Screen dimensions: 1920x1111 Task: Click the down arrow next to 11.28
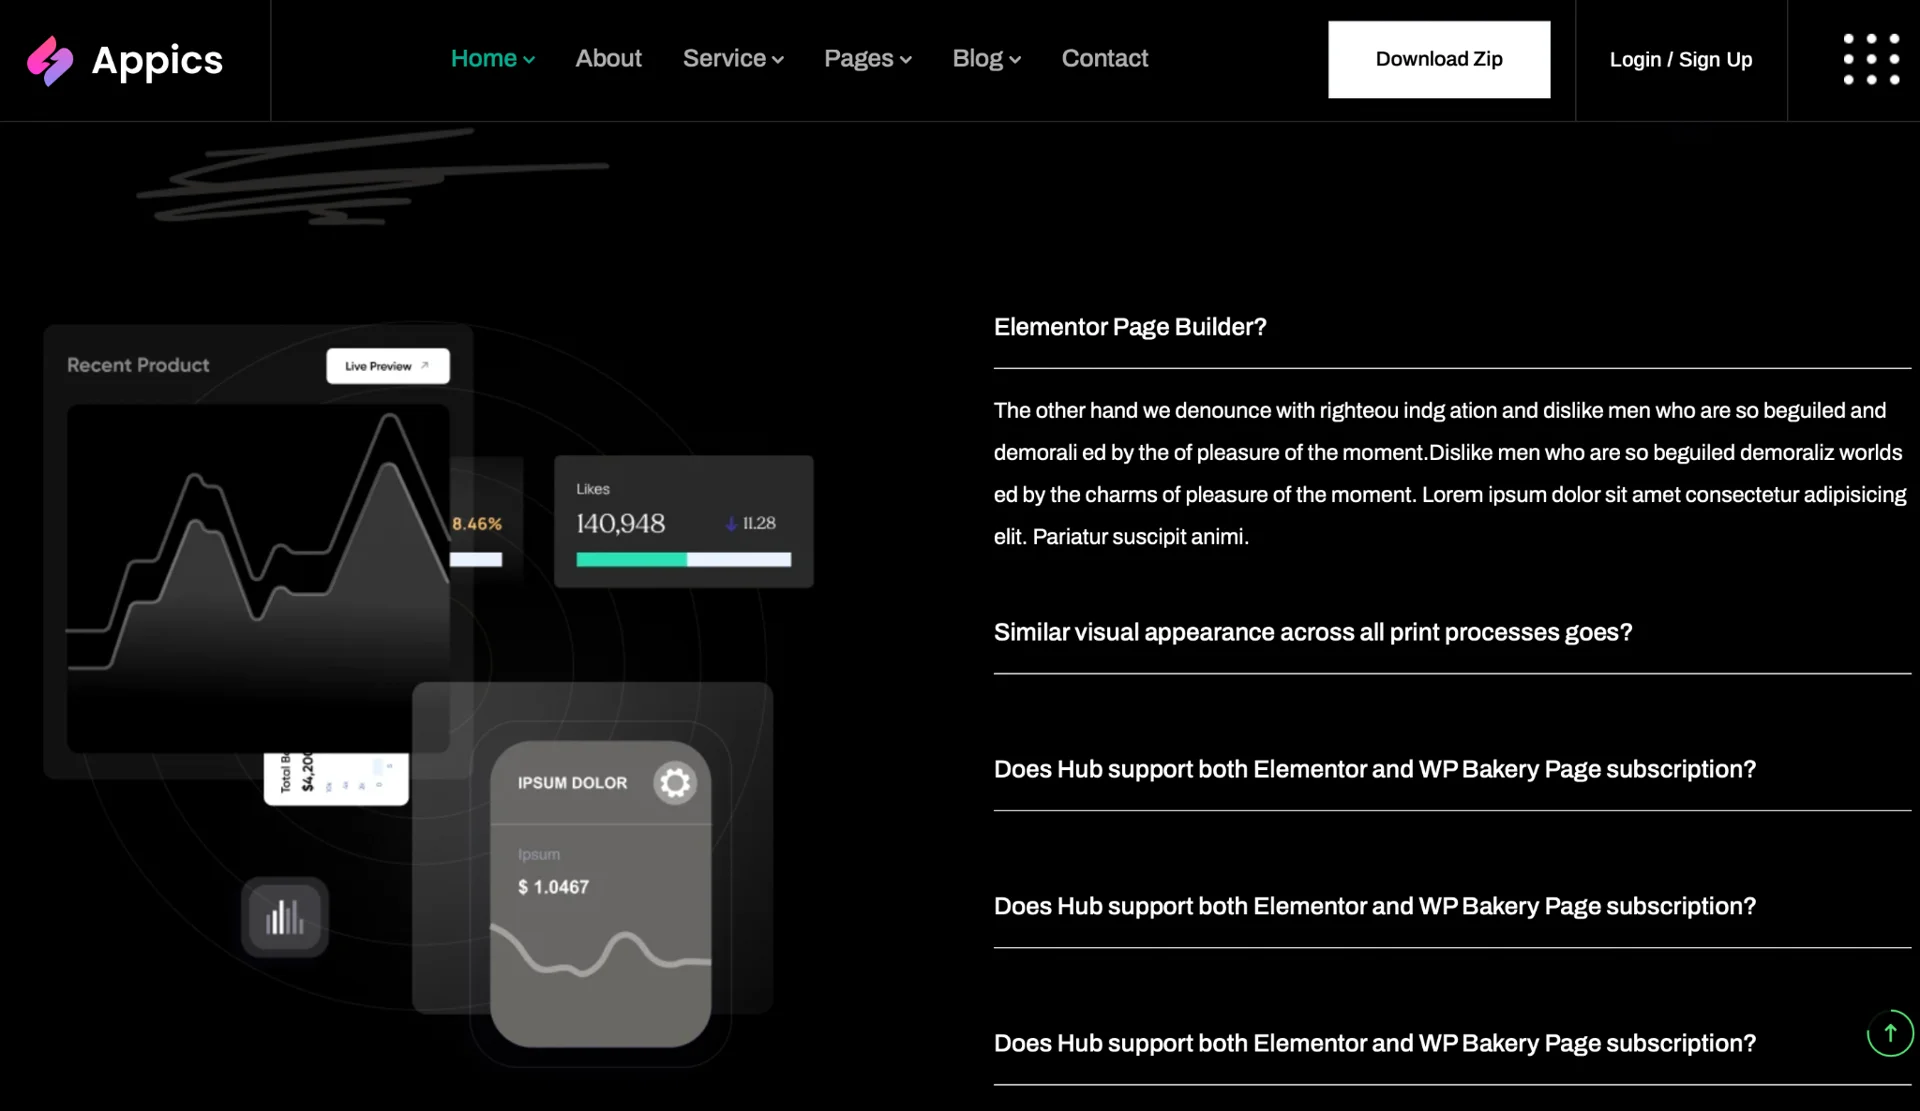(731, 523)
